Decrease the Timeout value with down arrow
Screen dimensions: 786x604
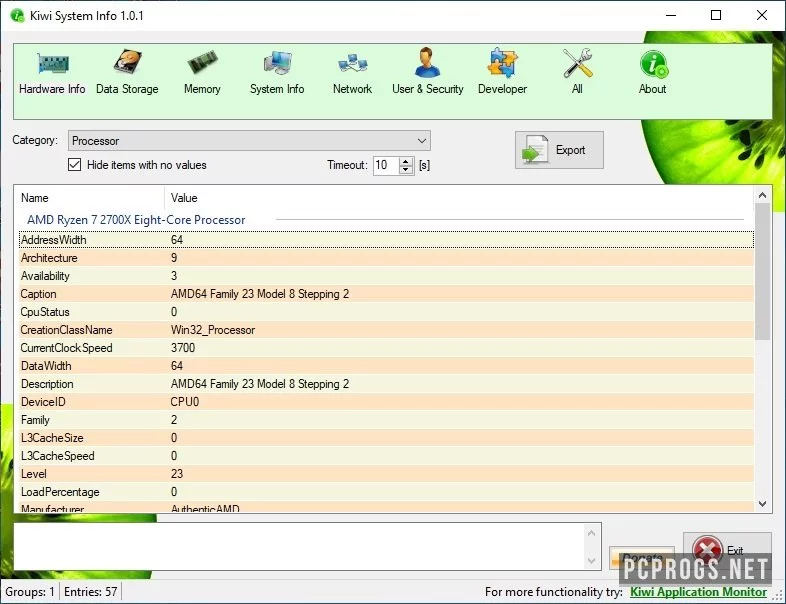coord(406,169)
